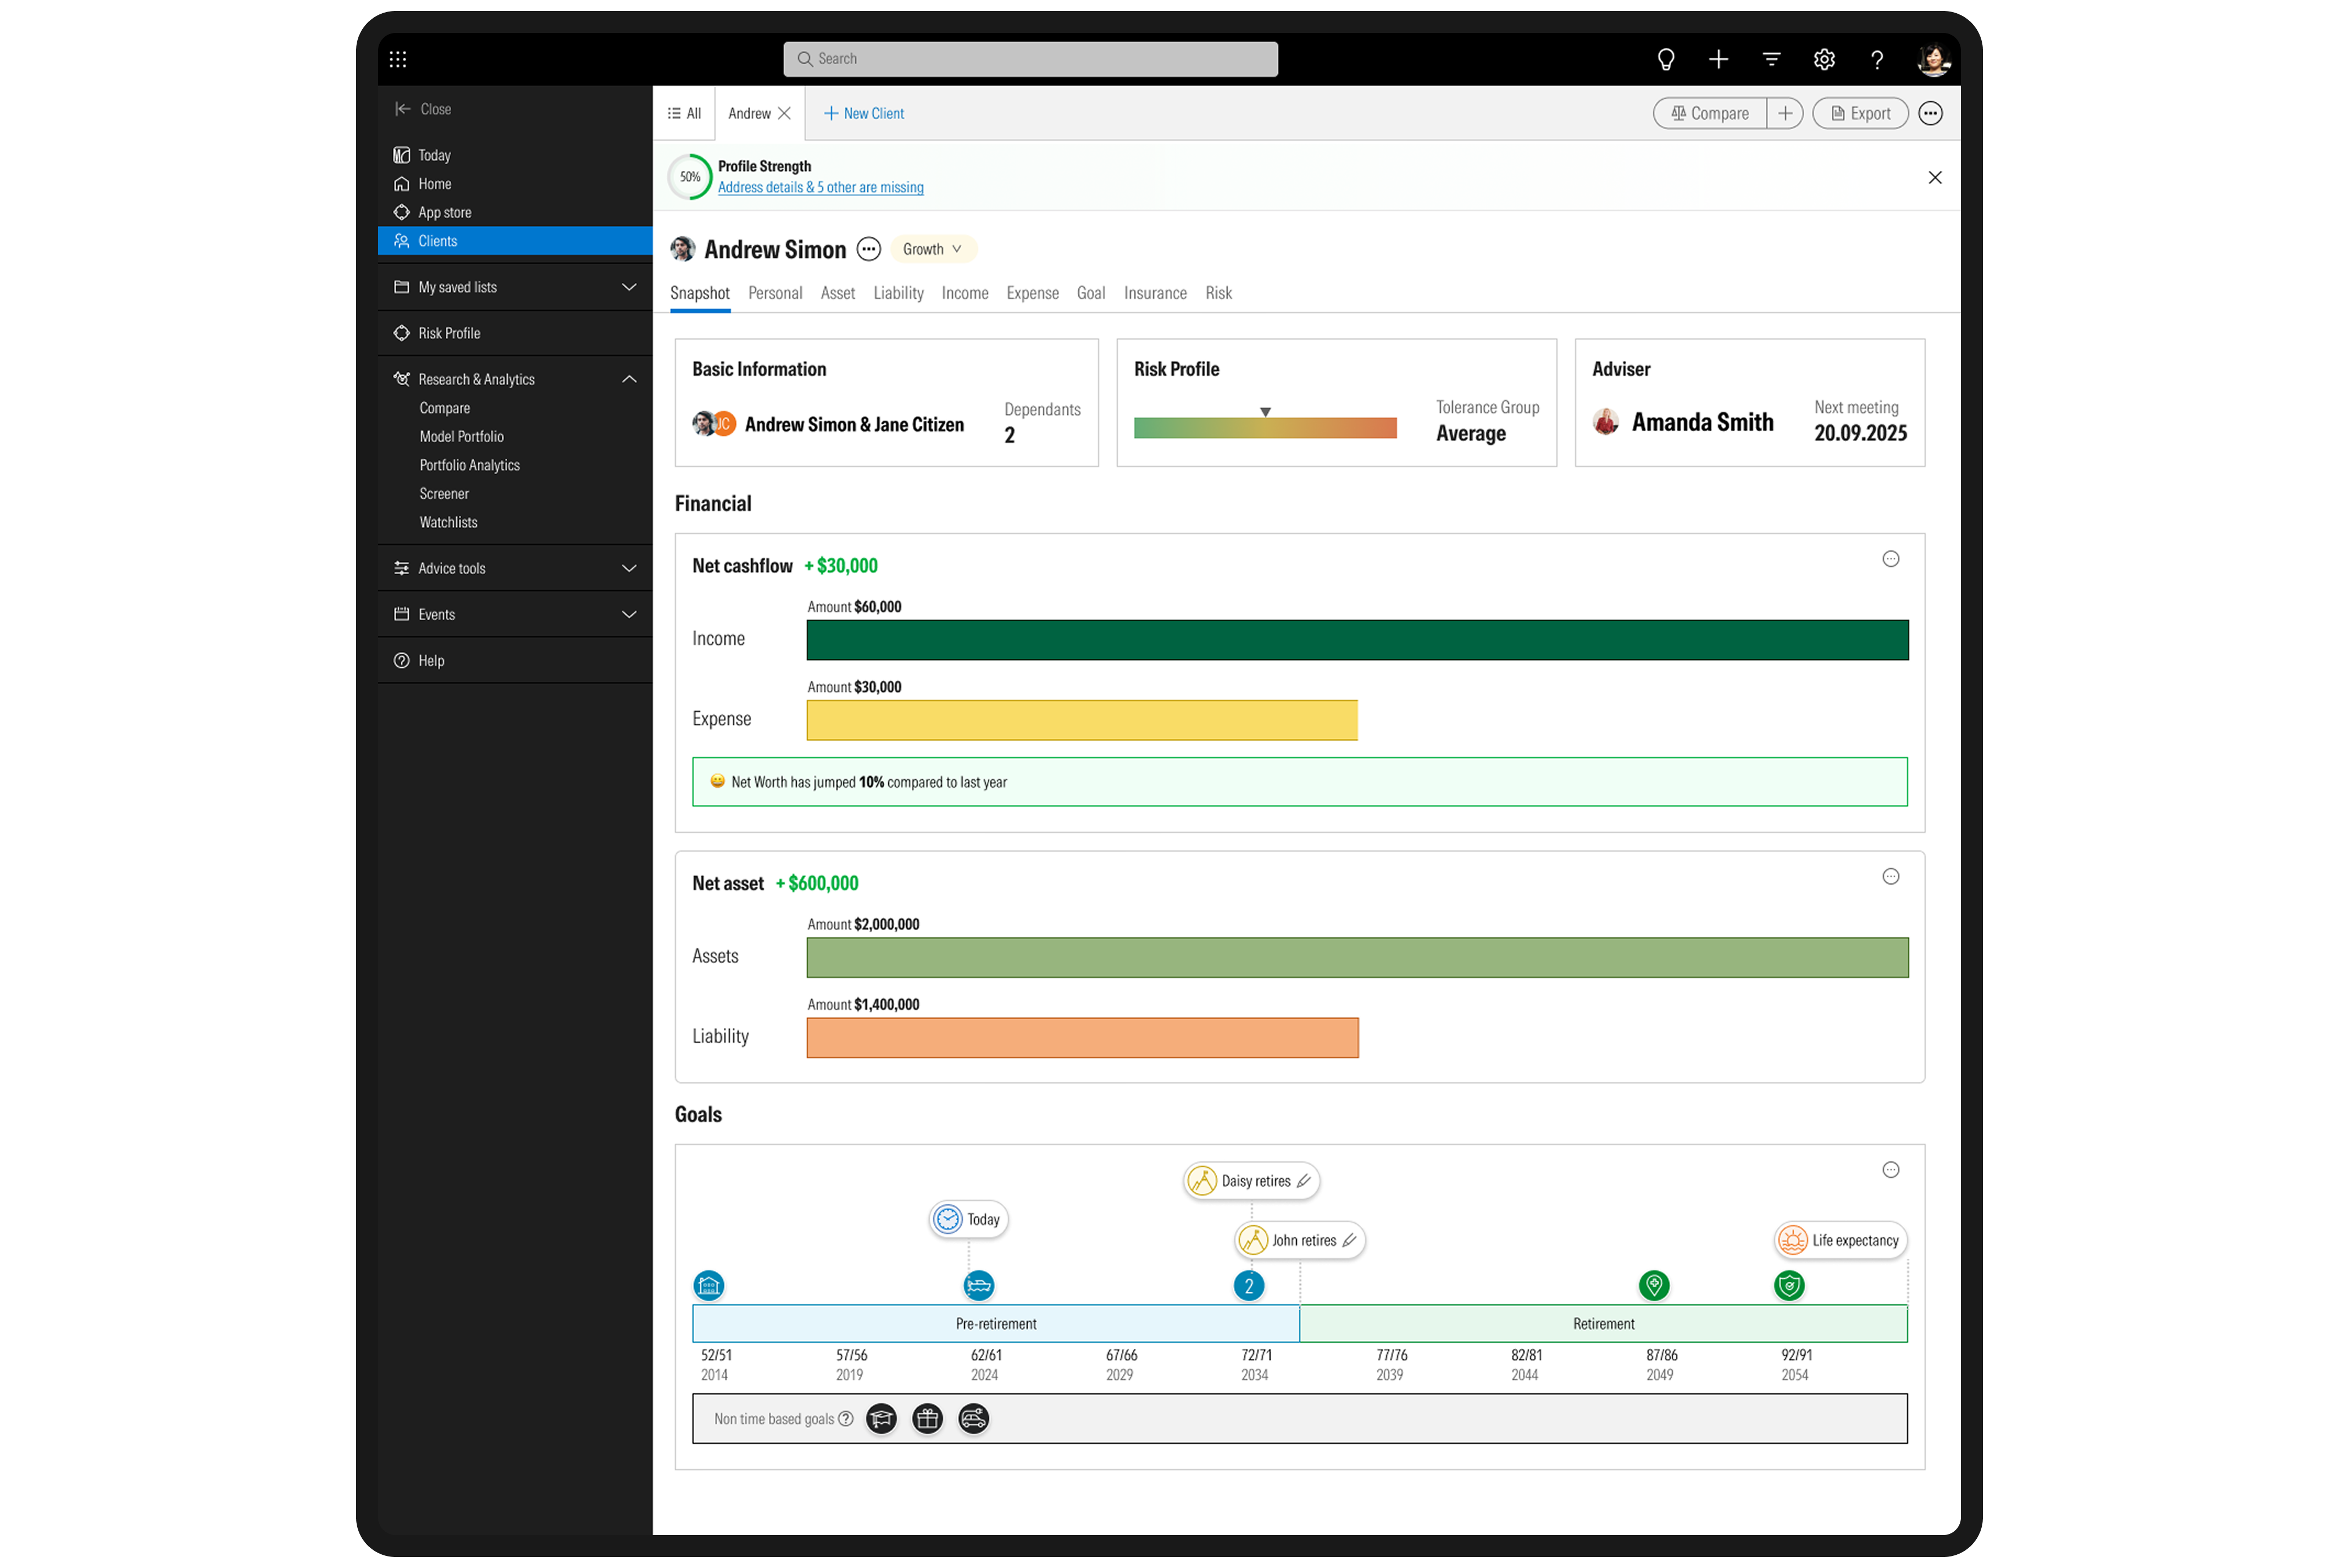
Task: Open the Growth dropdown
Action: [932, 249]
